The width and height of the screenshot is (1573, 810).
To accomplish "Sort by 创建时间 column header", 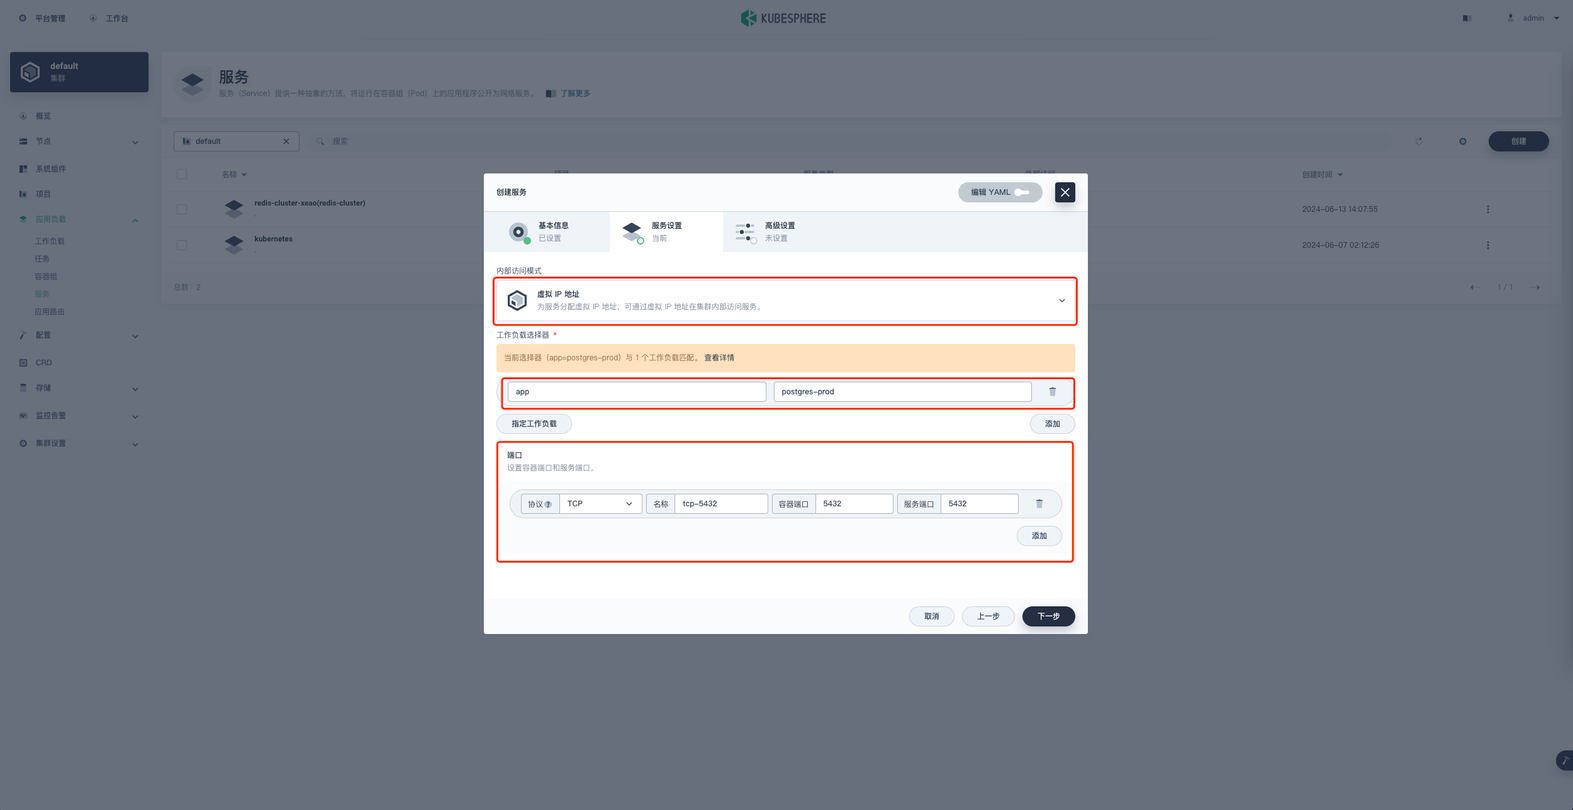I will point(1322,174).
